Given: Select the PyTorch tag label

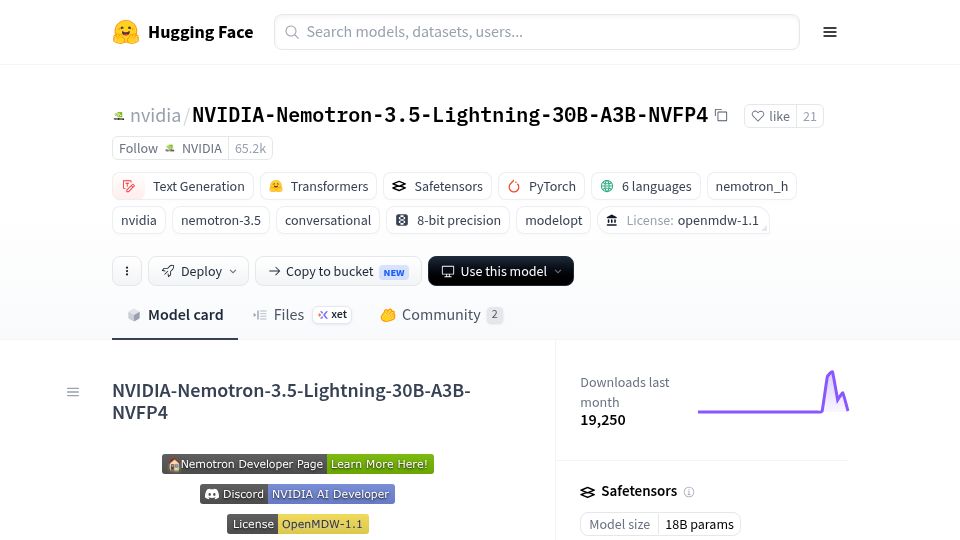Looking at the screenshot, I should (552, 186).
